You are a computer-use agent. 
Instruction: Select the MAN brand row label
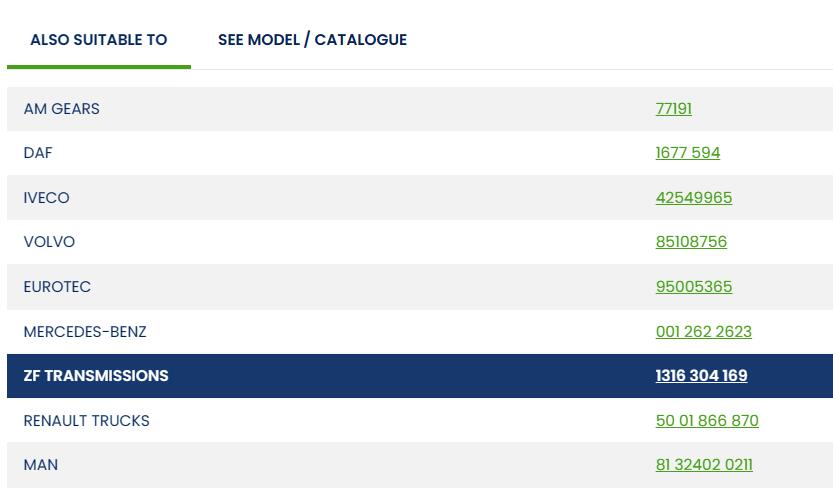click(x=41, y=465)
